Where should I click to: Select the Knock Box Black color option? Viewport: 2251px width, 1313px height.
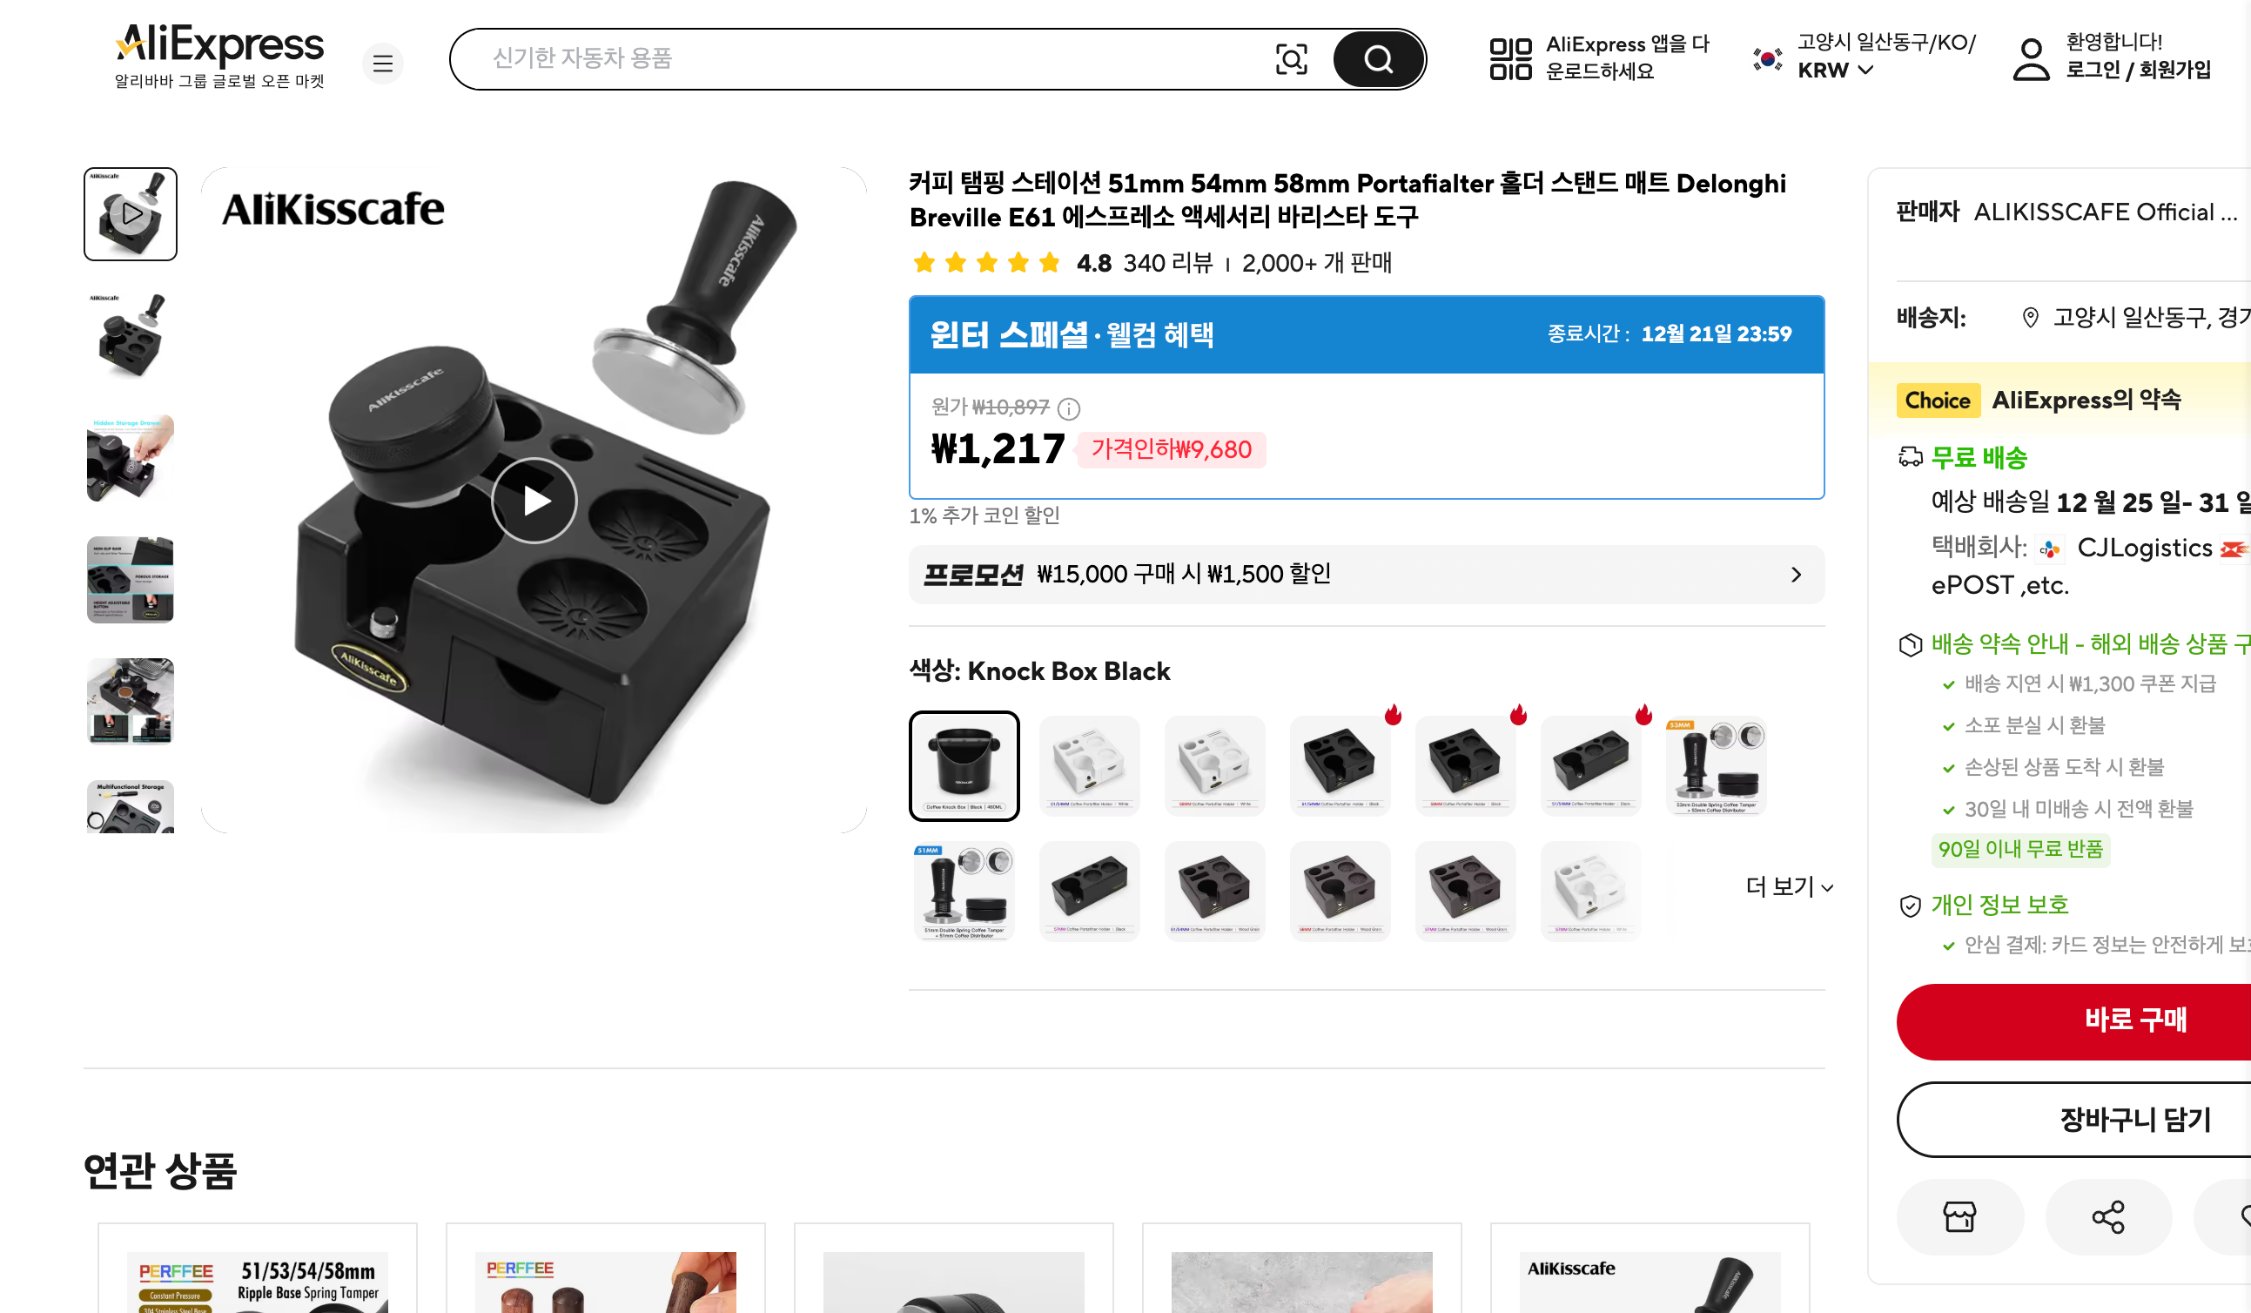pyautogui.click(x=964, y=766)
